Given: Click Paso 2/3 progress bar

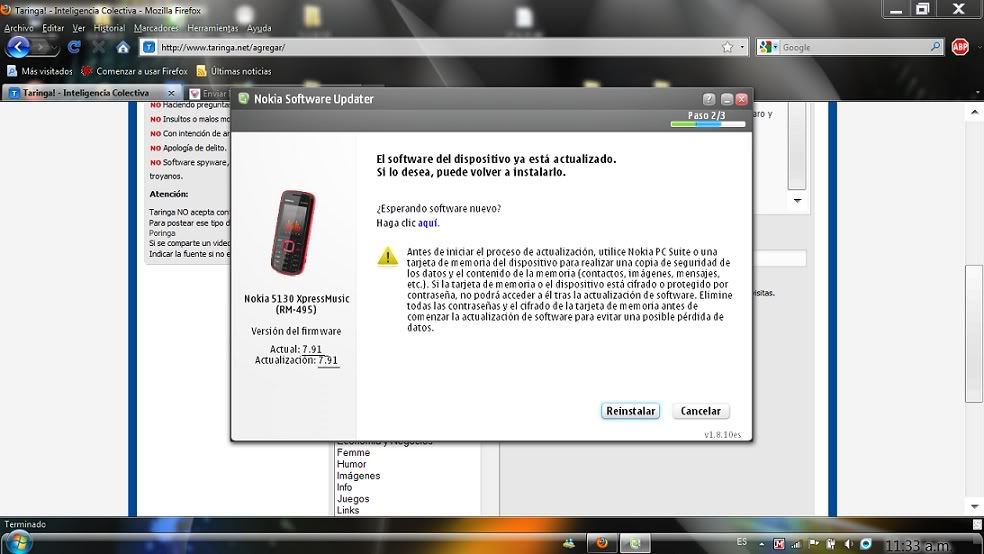Looking at the screenshot, I should (x=707, y=124).
